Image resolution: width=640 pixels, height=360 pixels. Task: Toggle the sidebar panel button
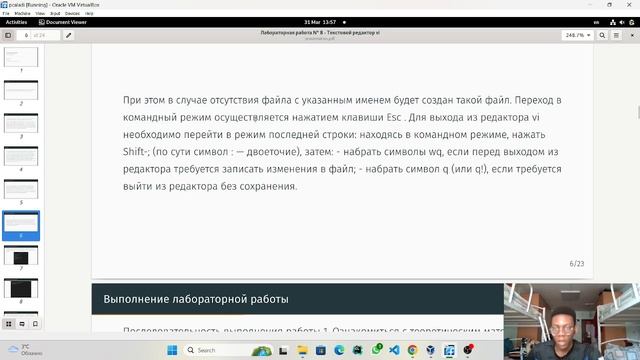pos(8,36)
